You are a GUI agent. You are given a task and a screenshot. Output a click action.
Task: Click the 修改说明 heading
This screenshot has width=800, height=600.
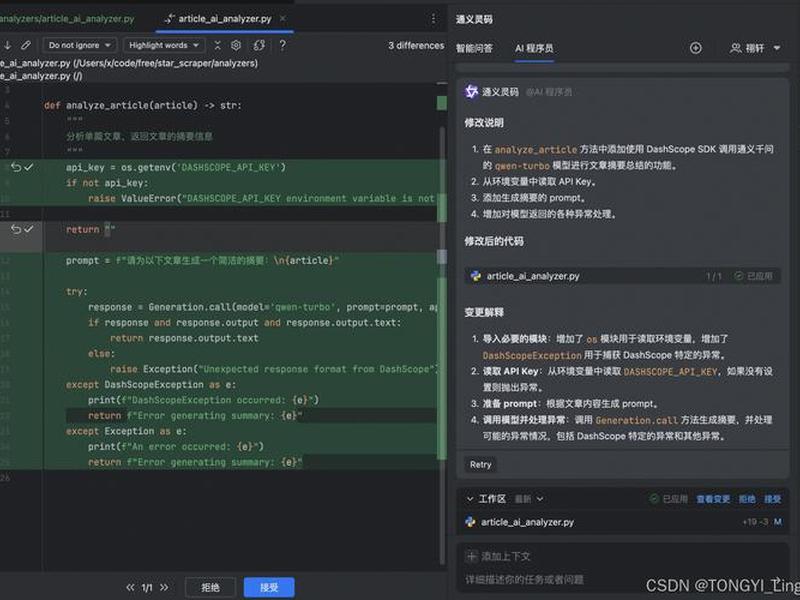coord(484,122)
